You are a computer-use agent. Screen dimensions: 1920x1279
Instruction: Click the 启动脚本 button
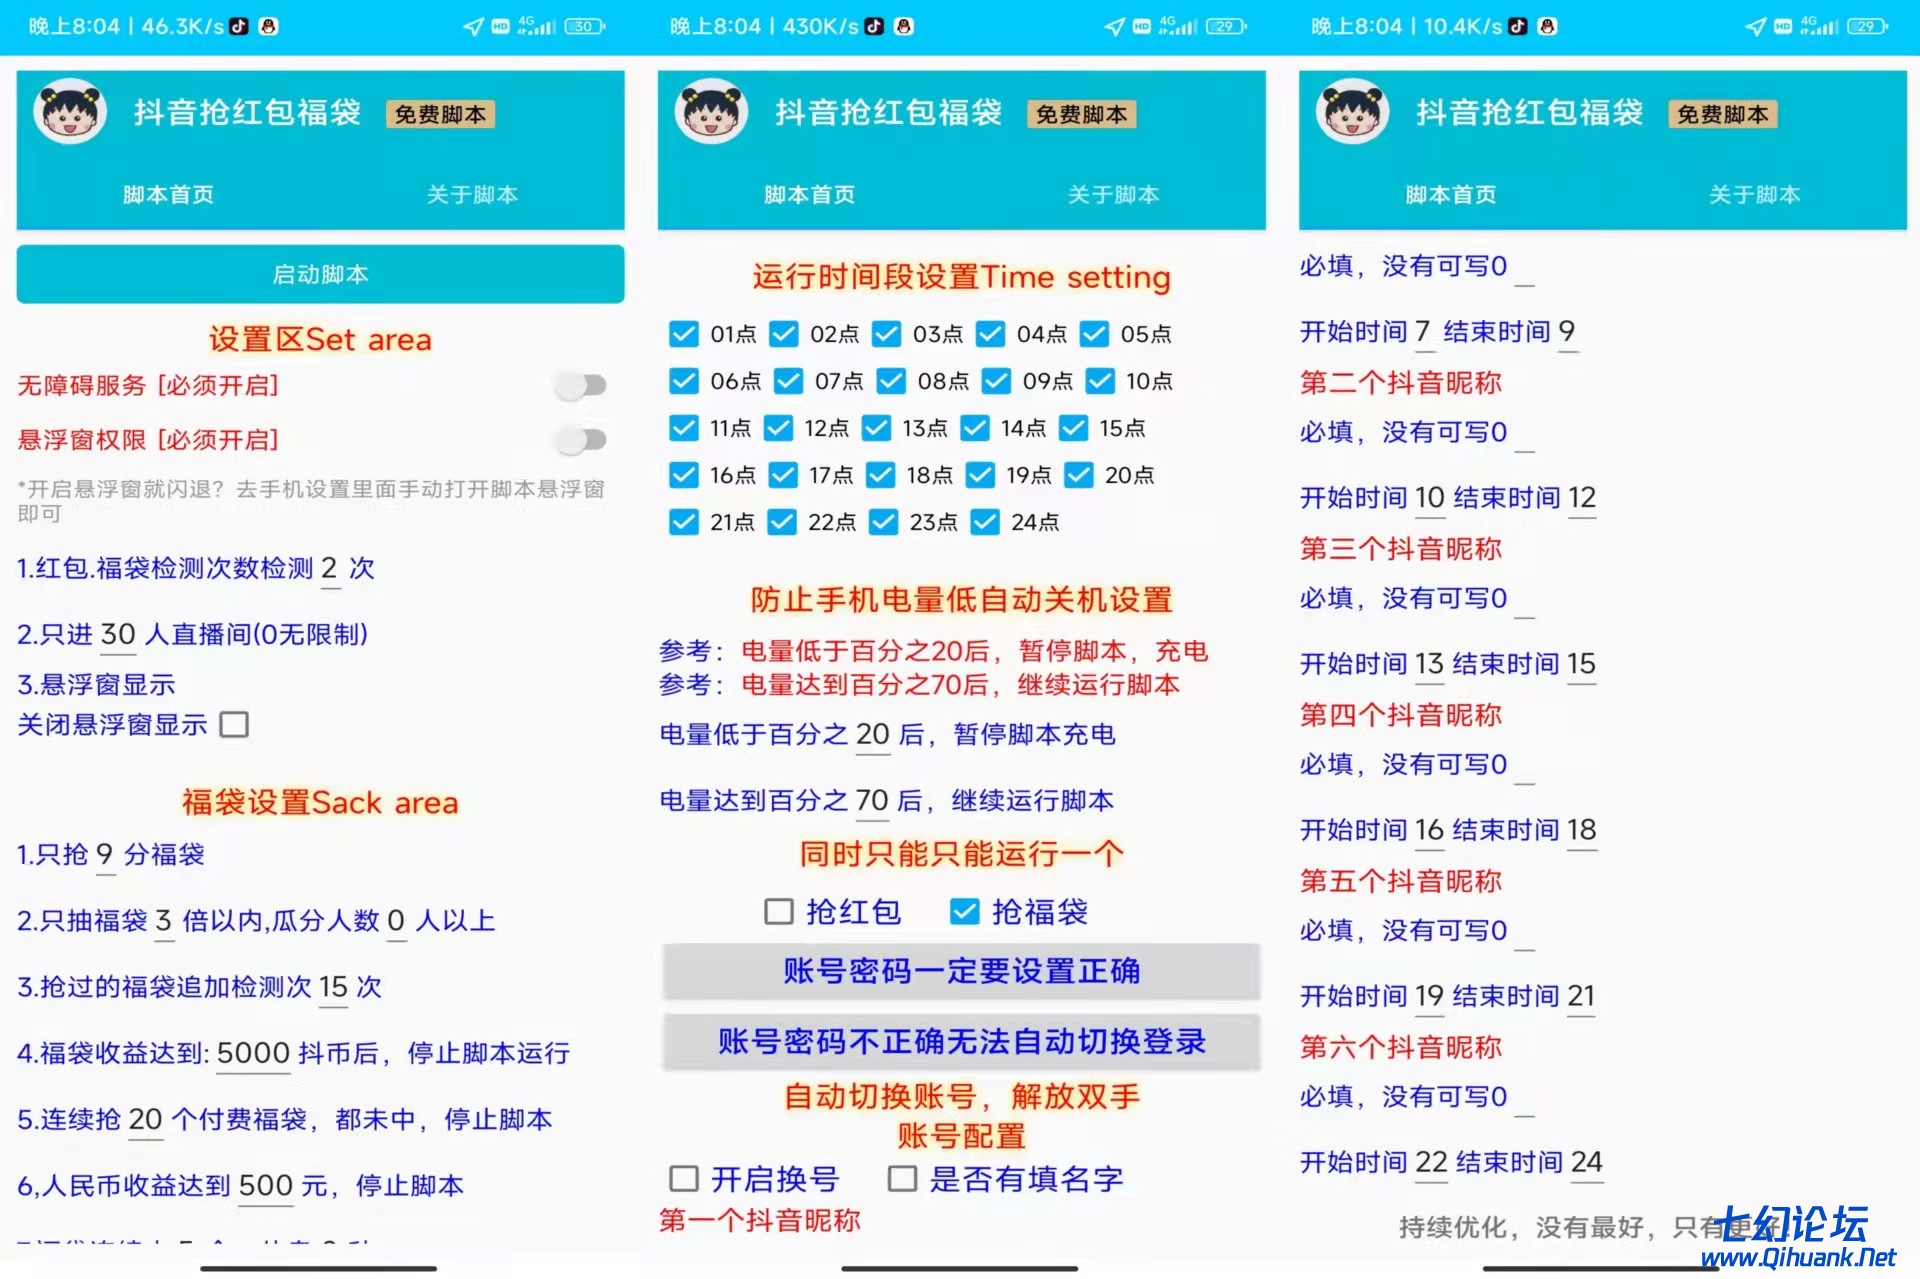point(320,274)
